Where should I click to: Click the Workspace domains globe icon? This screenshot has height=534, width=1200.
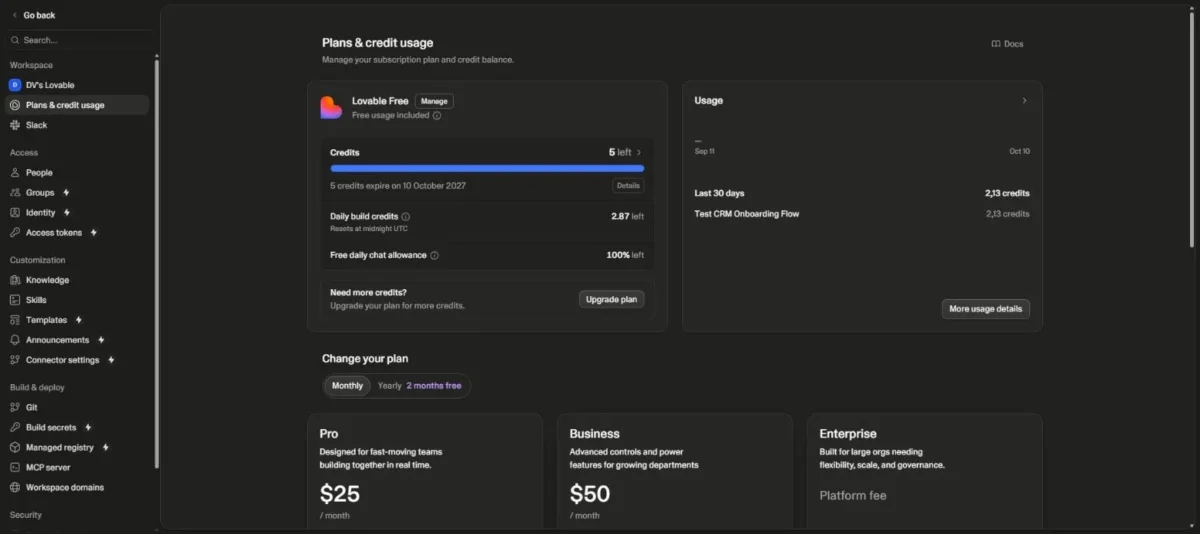[x=15, y=487]
